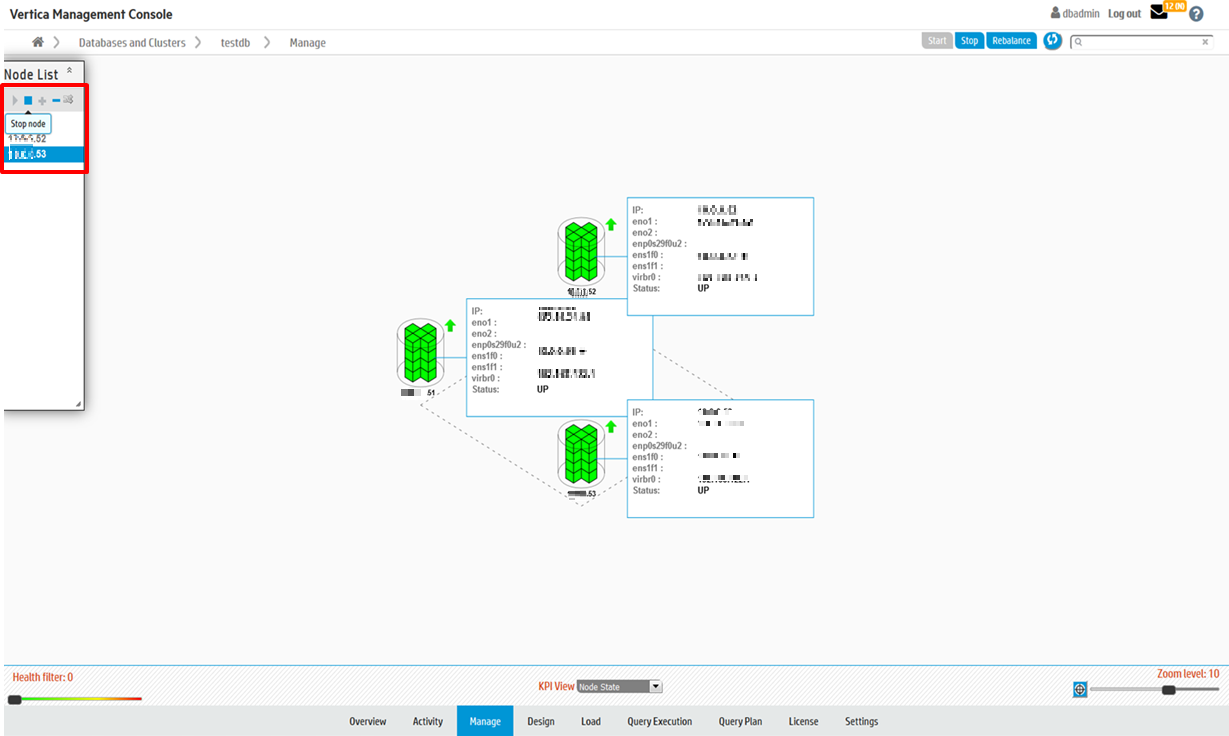Click the Log out link
Image resolution: width=1229 pixels, height=736 pixels.
pos(1124,14)
